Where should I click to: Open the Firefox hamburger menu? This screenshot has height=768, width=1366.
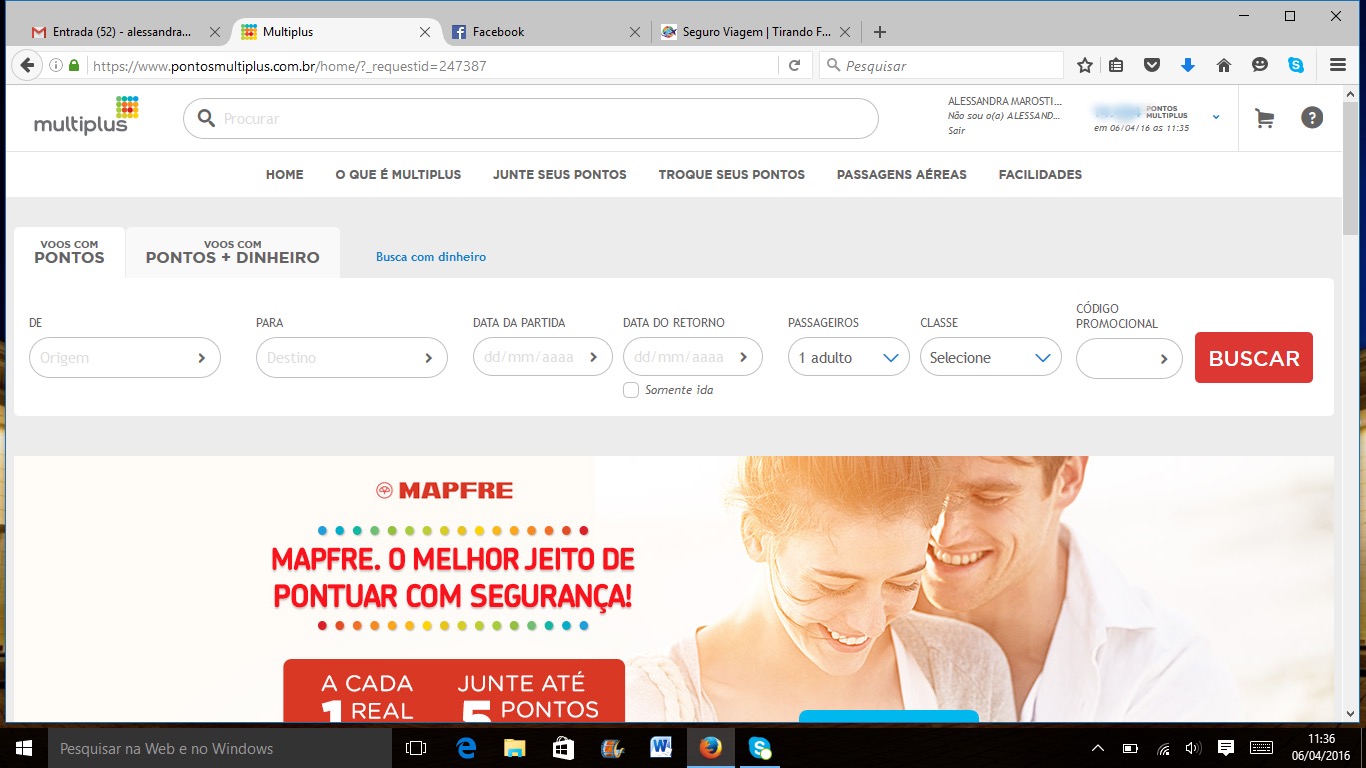1338,65
